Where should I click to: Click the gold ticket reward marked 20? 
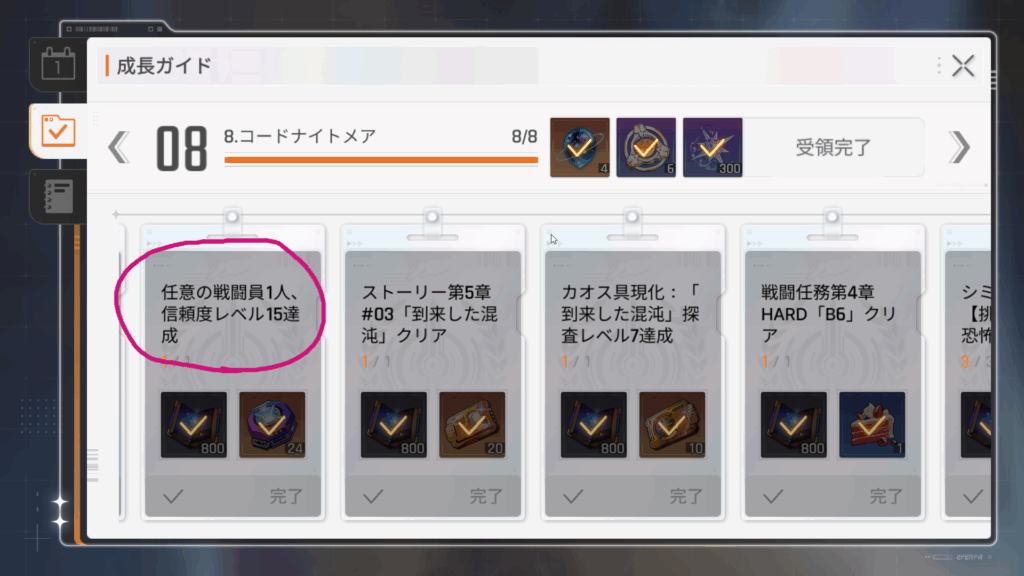pos(472,424)
